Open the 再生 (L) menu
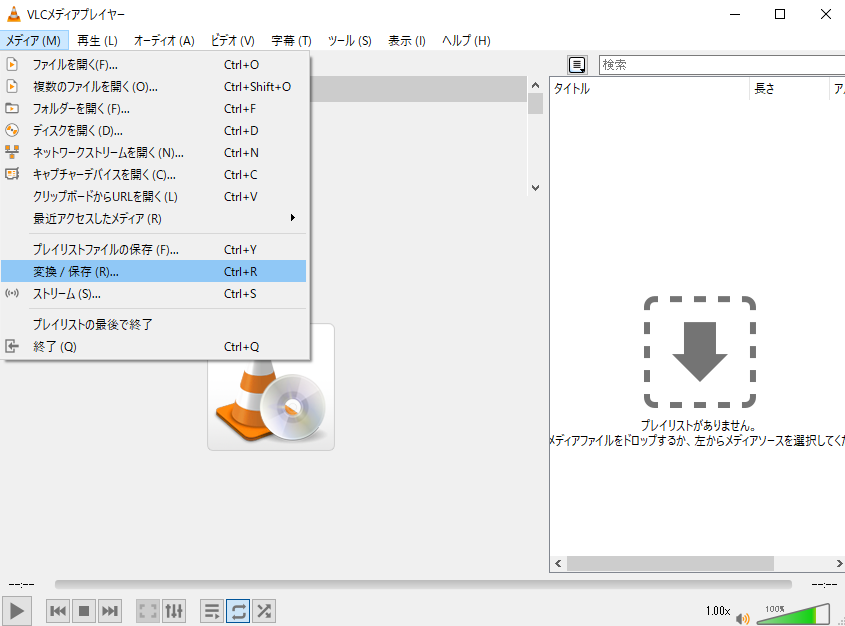Viewport: 845px width, 626px height. [97, 40]
